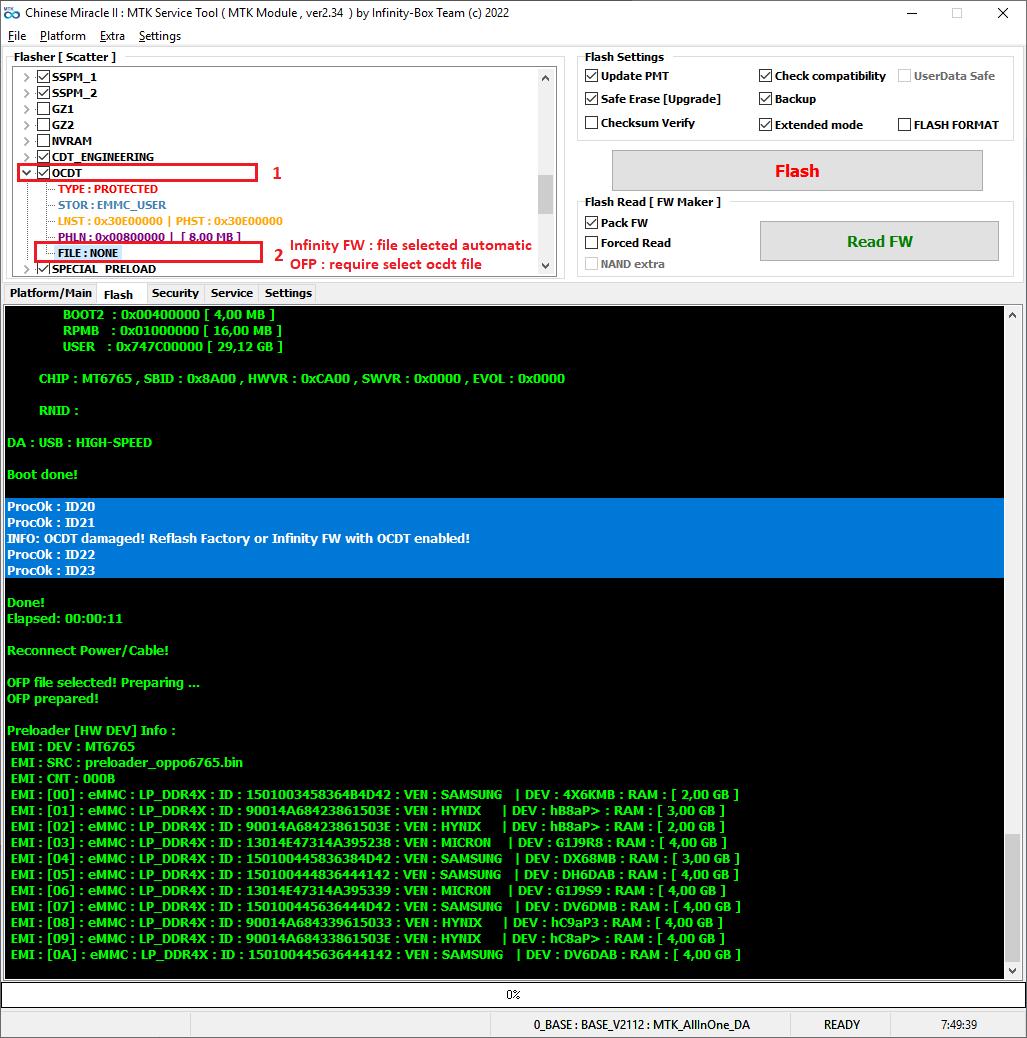Select the FILE : NONE entry
This screenshot has height=1038, width=1027.
click(x=88, y=253)
